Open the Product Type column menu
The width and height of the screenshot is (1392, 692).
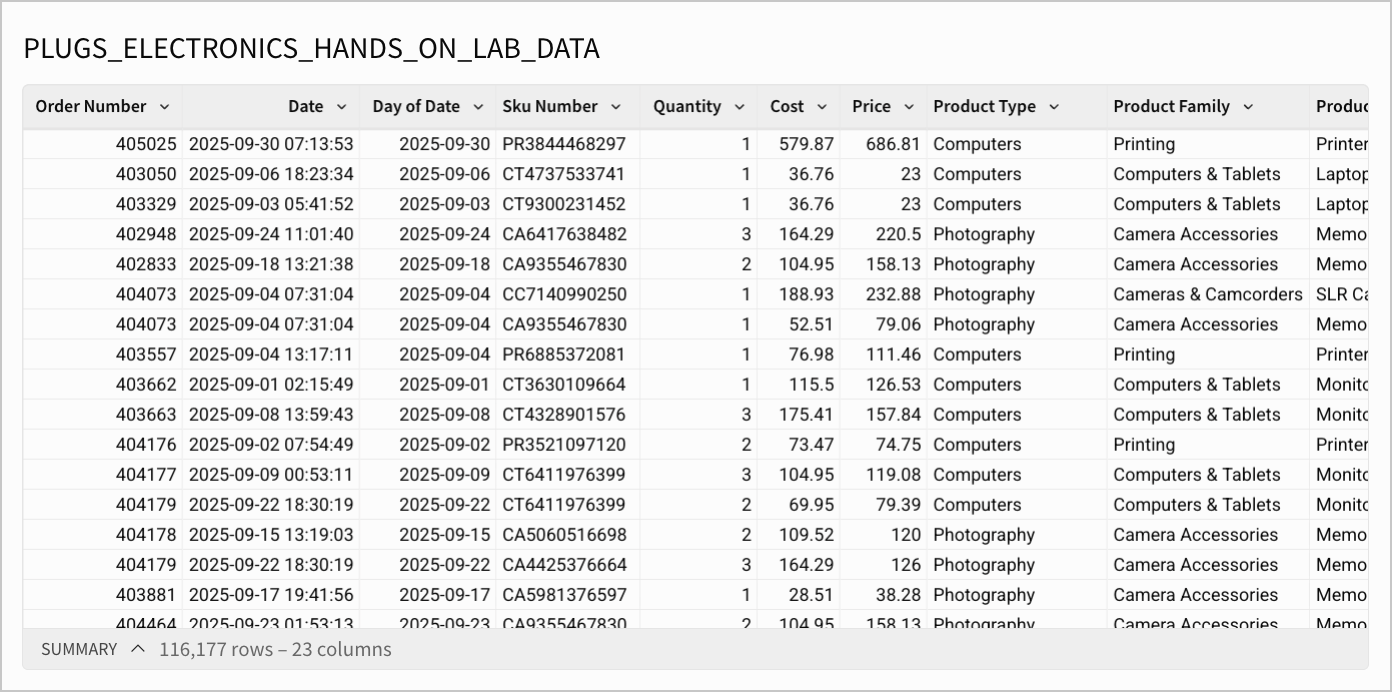point(1054,106)
